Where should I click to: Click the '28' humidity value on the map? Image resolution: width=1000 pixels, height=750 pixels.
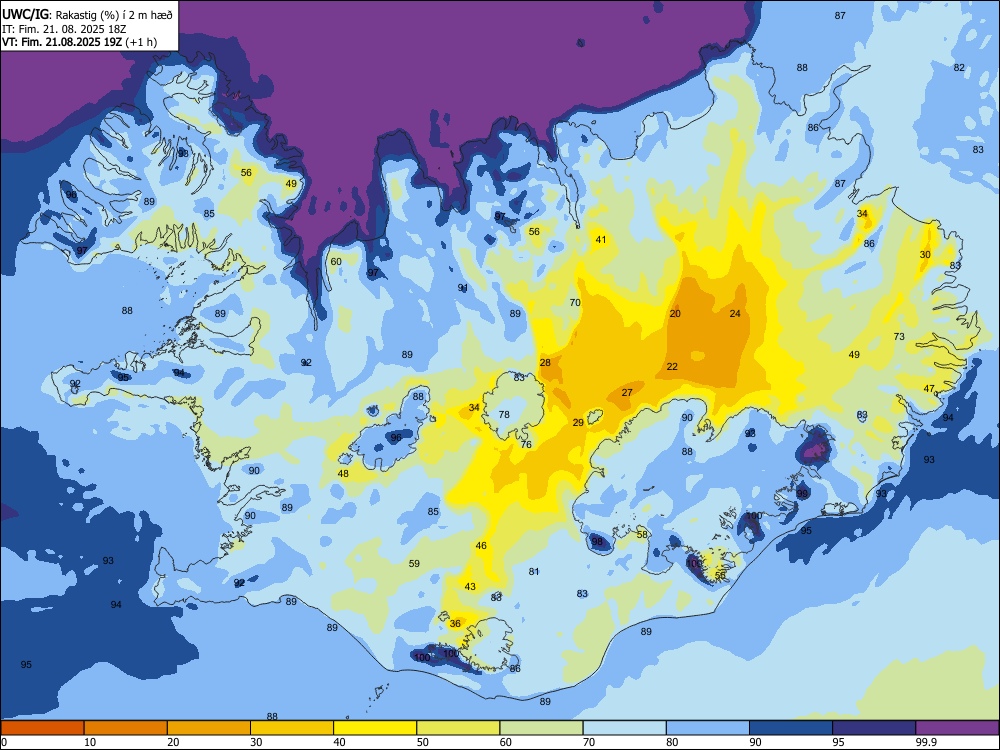click(545, 363)
